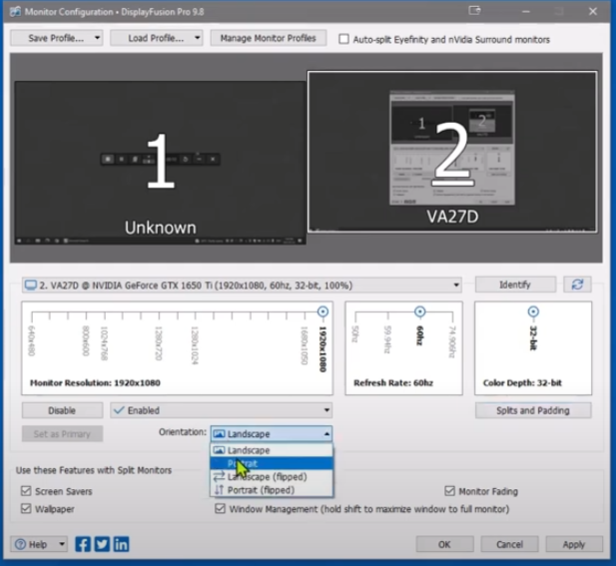Click the Cancel button
The image size is (616, 566).
[509, 544]
